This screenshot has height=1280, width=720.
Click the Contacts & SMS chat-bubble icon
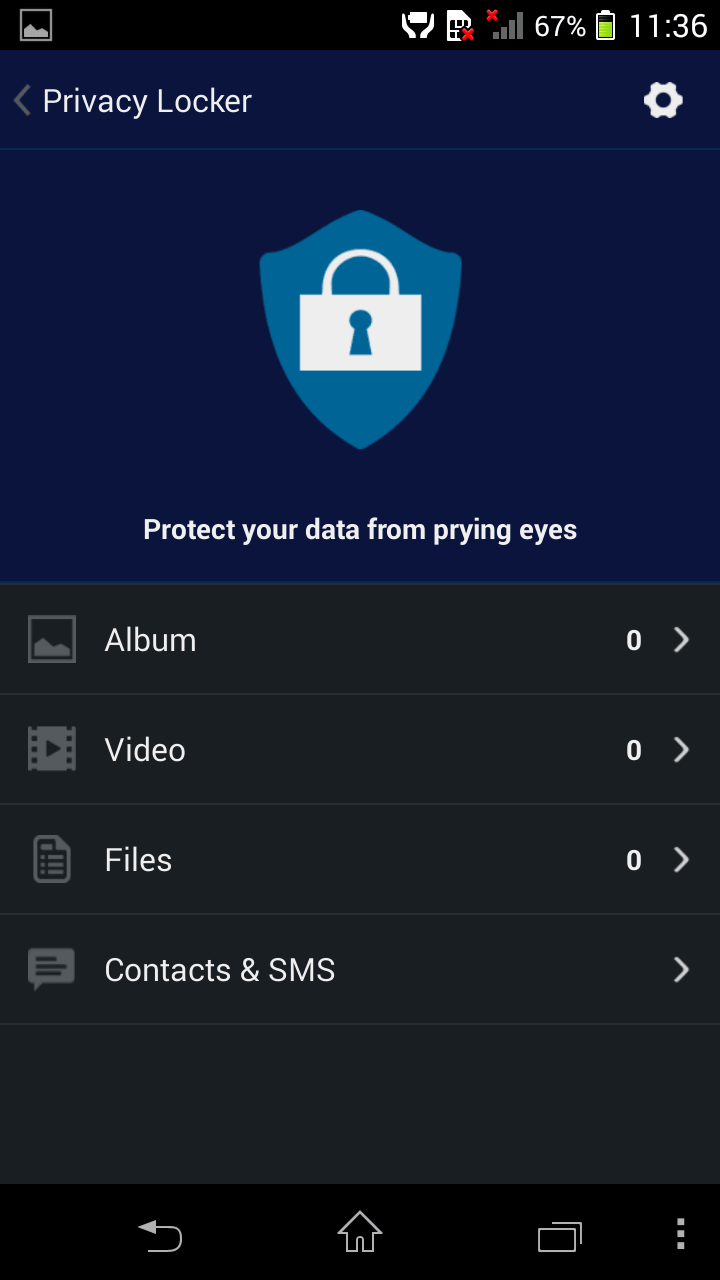51,969
